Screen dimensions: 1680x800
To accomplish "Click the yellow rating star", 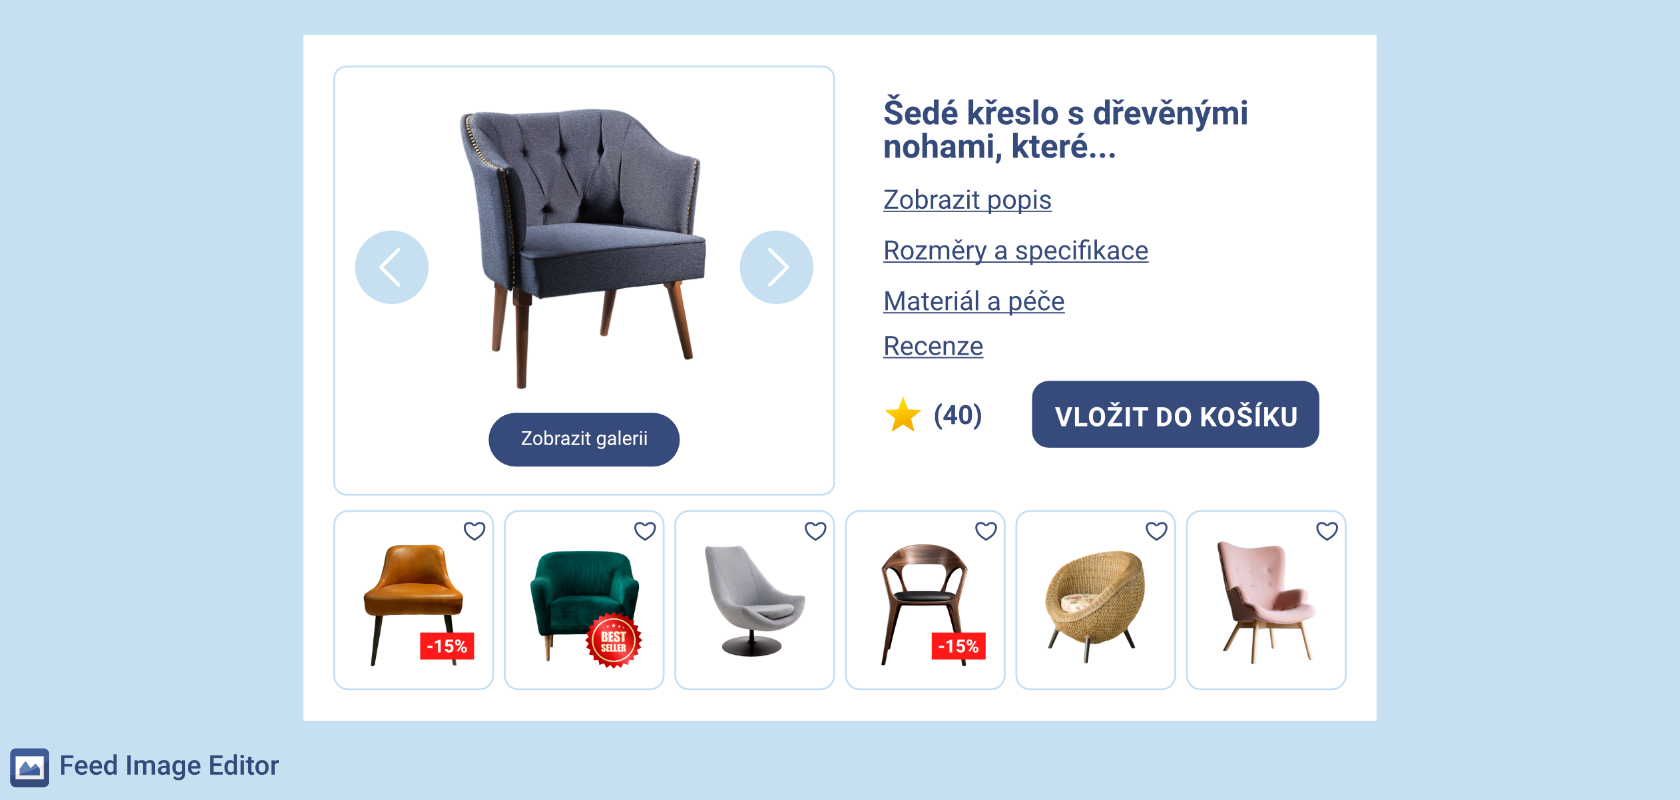I will click(903, 415).
